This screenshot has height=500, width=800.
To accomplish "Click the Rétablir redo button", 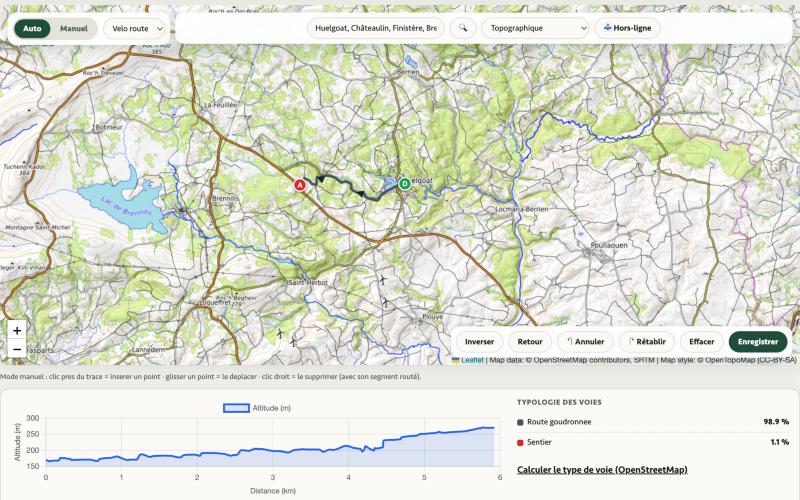I will pyautogui.click(x=646, y=342).
